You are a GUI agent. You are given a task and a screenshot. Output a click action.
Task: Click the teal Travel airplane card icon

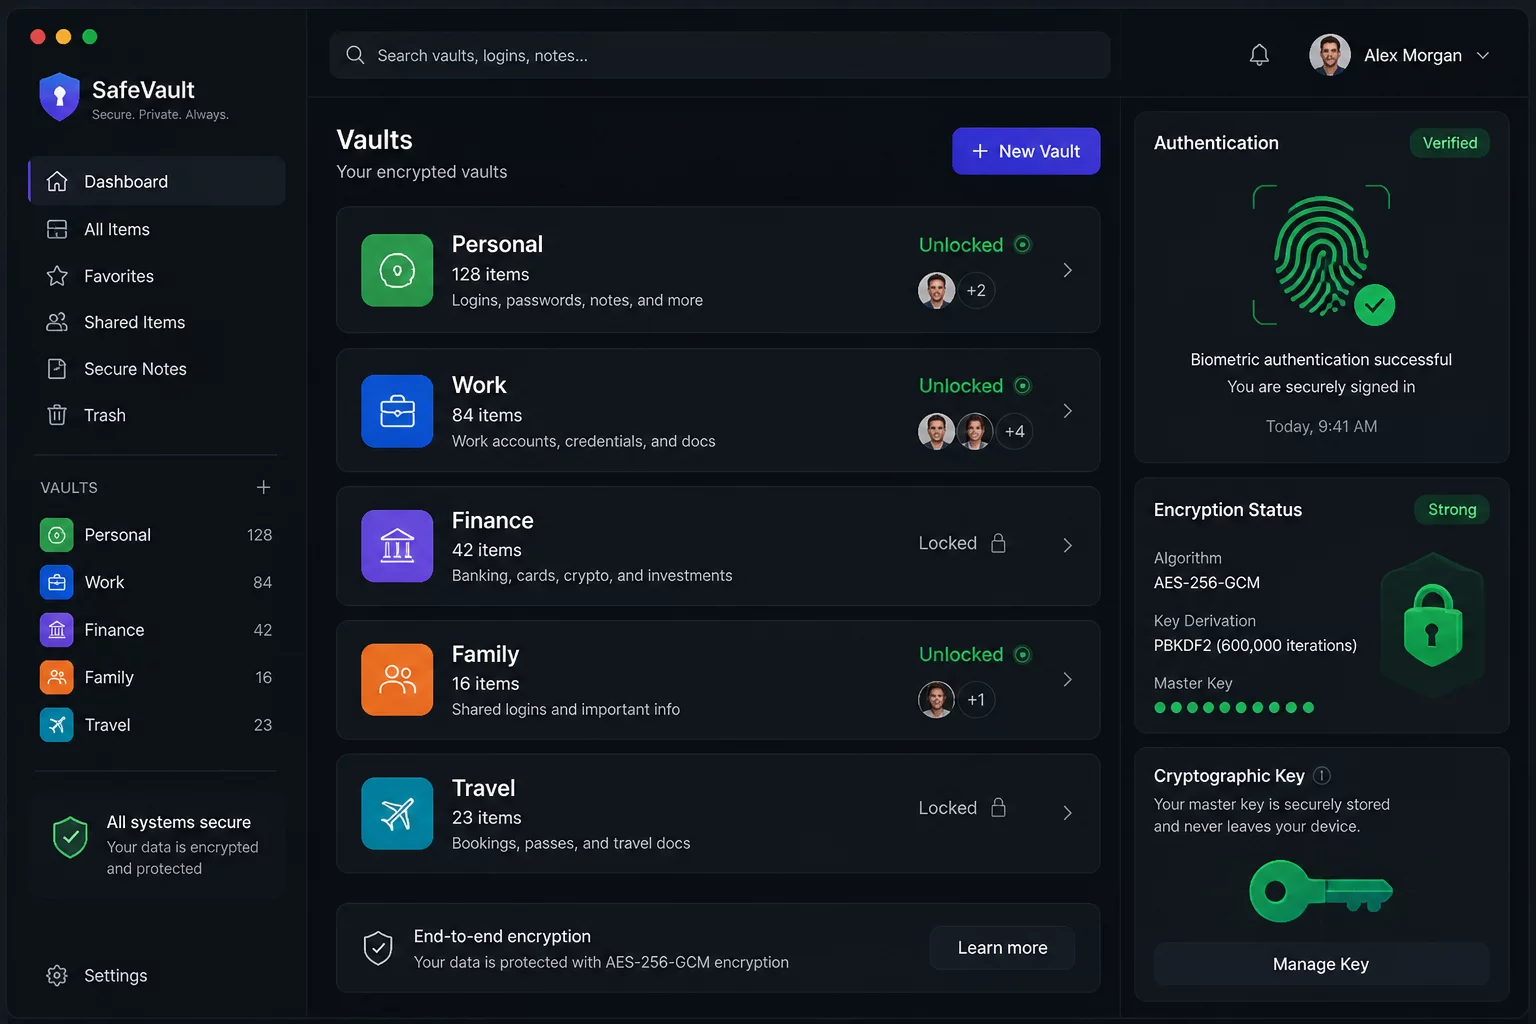click(x=397, y=813)
